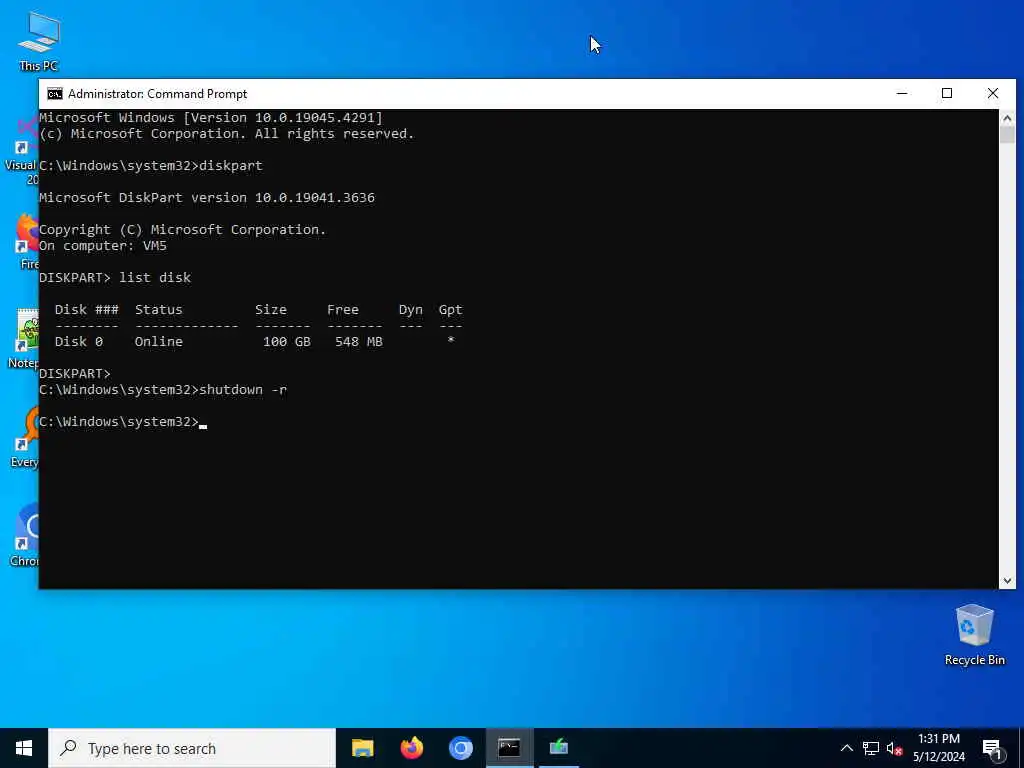
Task: Click the 'Gpt' column header
Action: click(x=451, y=310)
